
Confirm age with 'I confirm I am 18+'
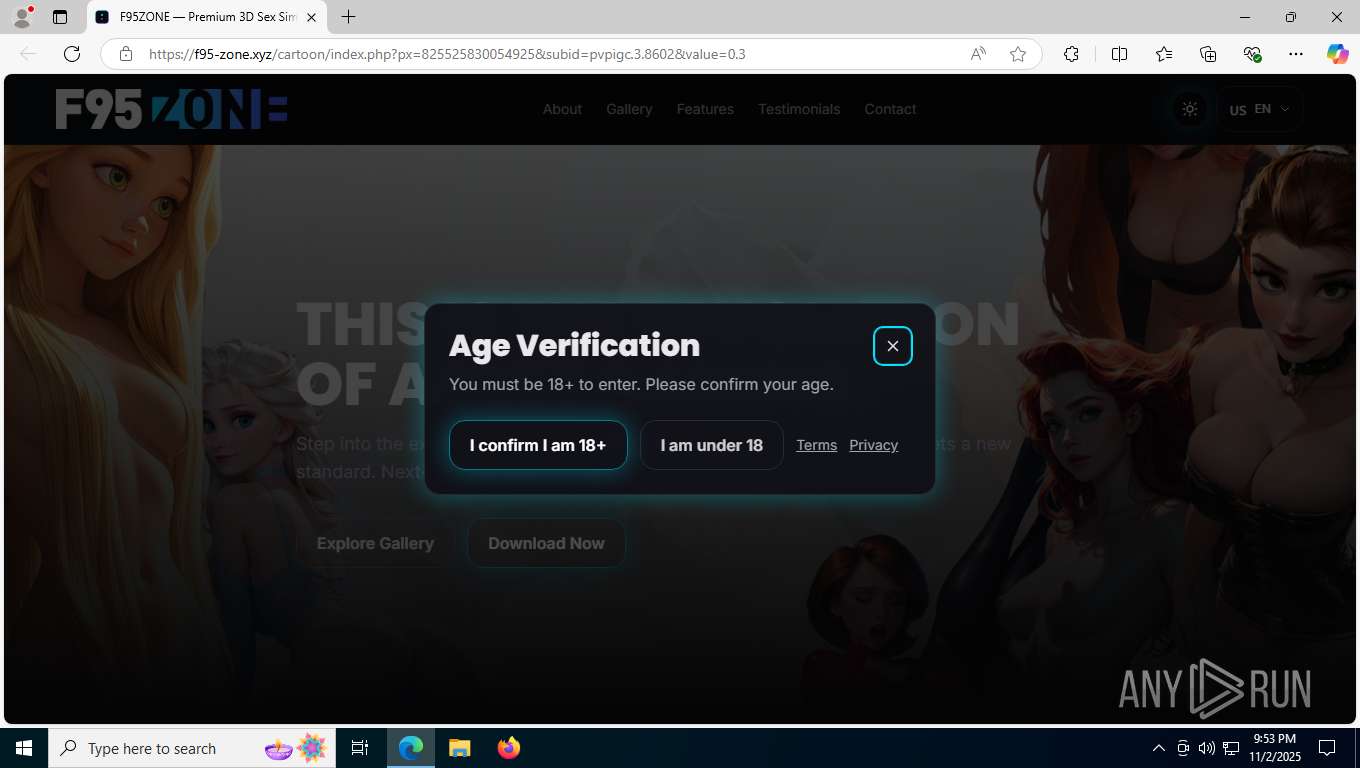[538, 445]
